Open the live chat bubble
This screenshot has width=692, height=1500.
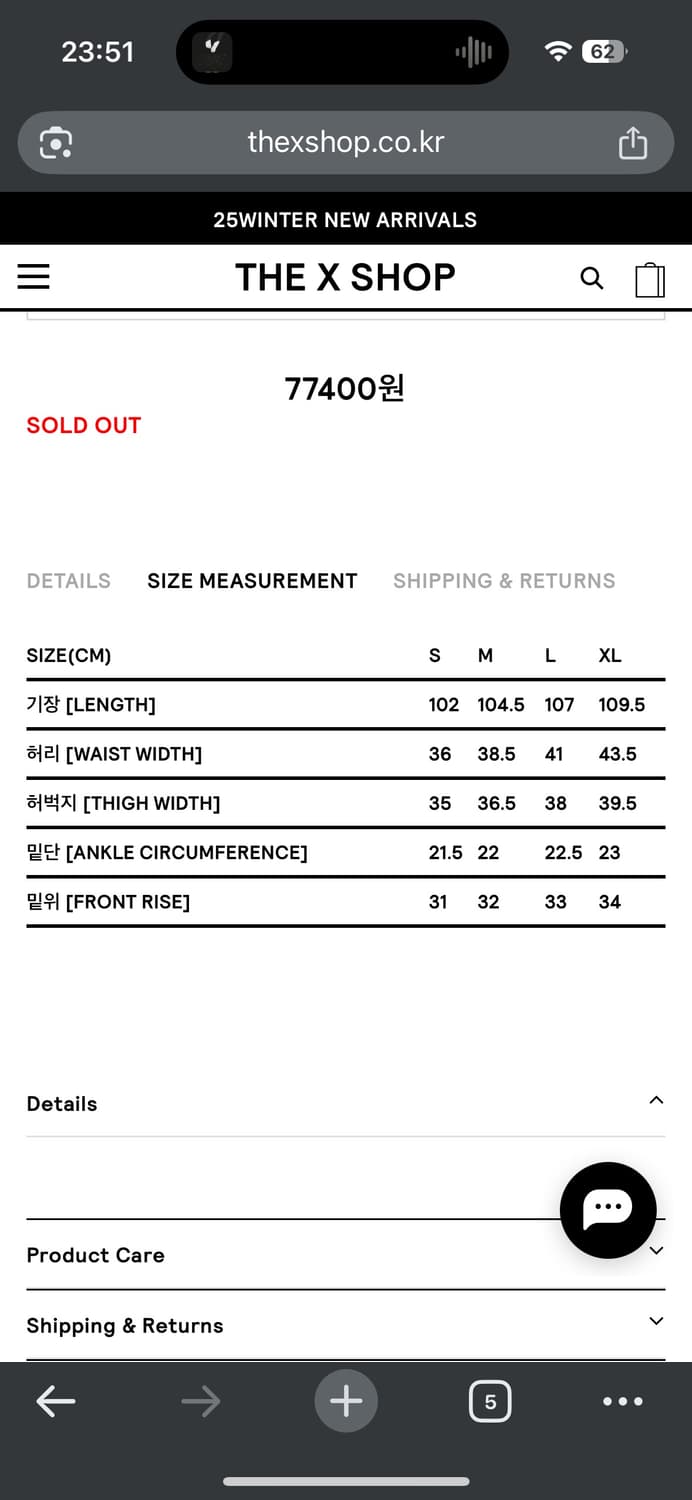tap(608, 1209)
